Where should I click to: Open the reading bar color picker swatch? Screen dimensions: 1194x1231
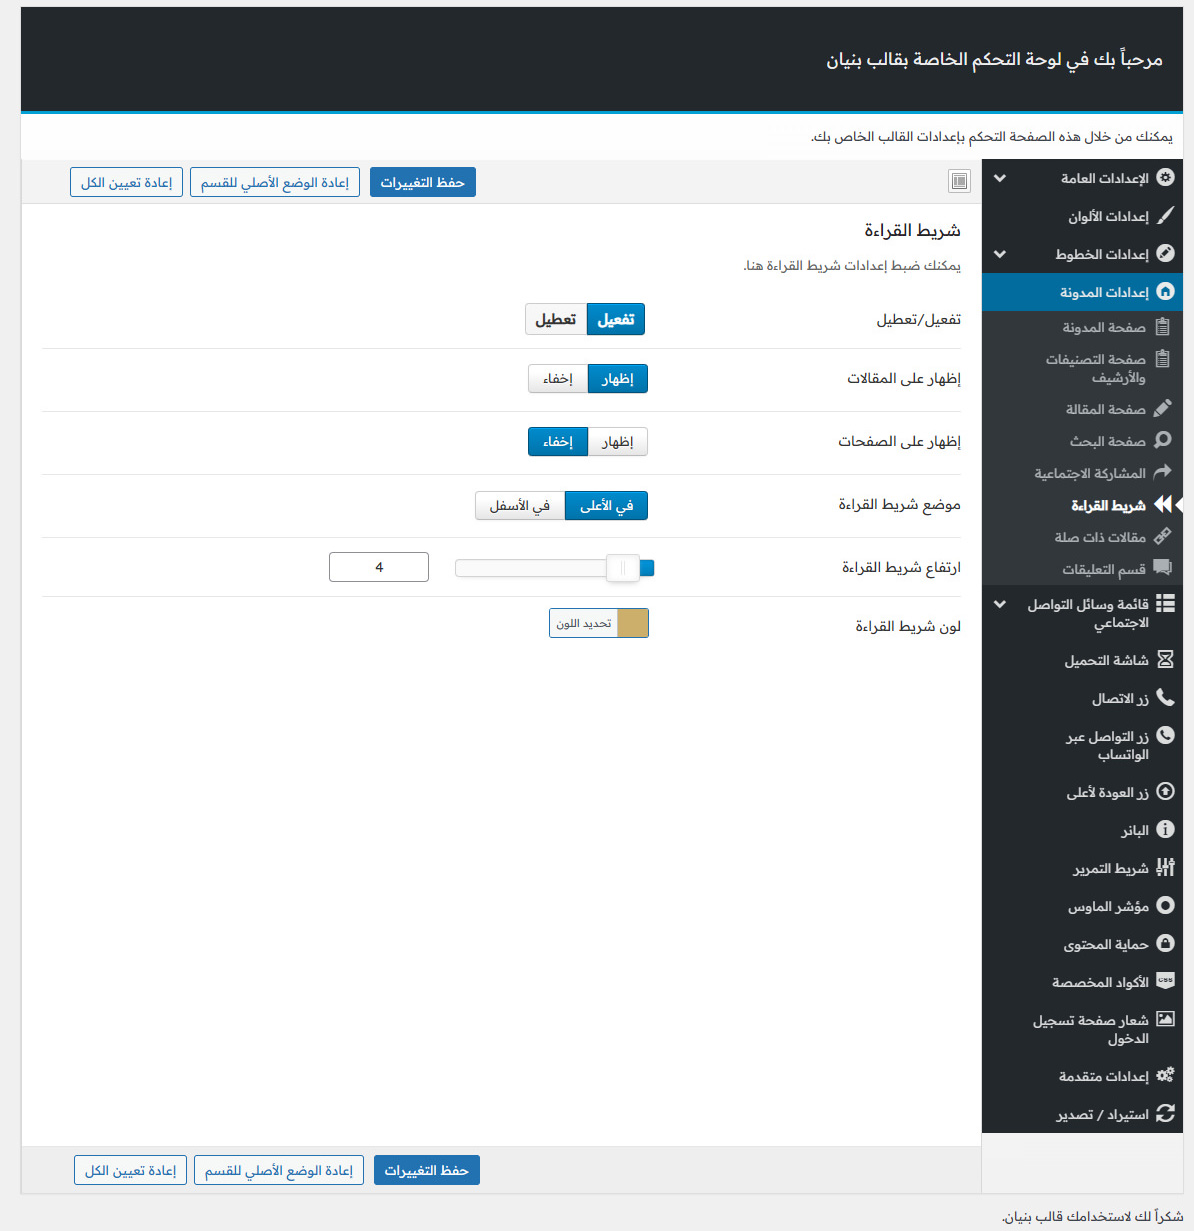(632, 623)
